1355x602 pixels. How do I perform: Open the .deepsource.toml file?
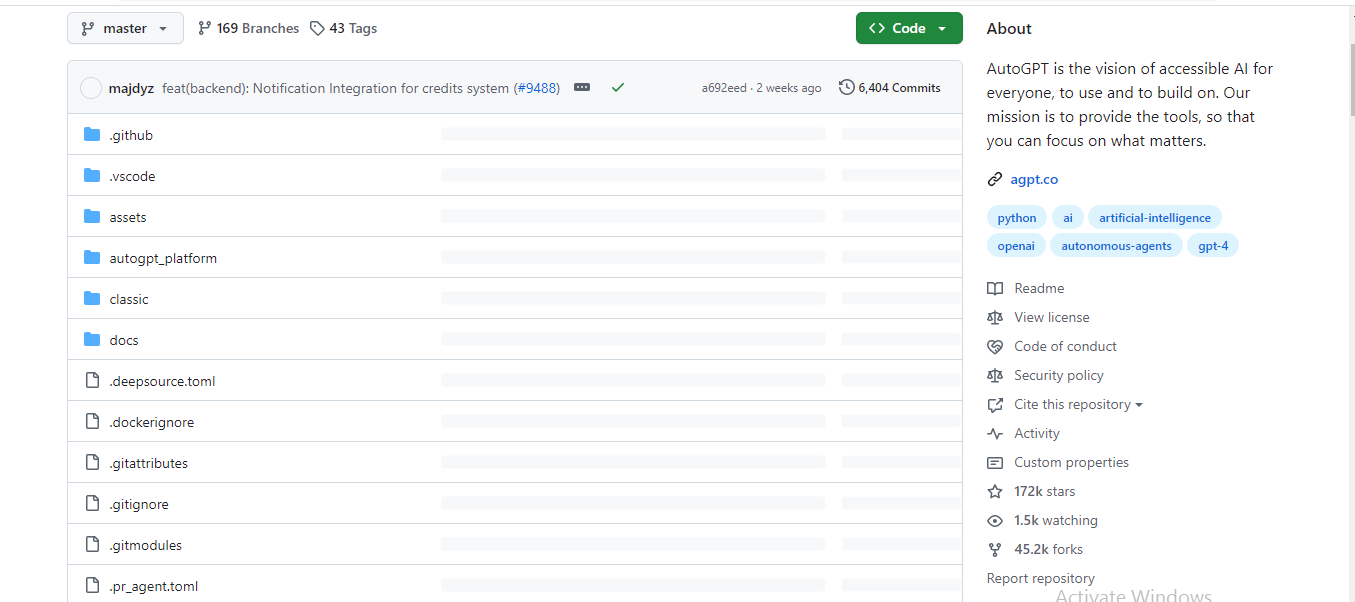162,381
